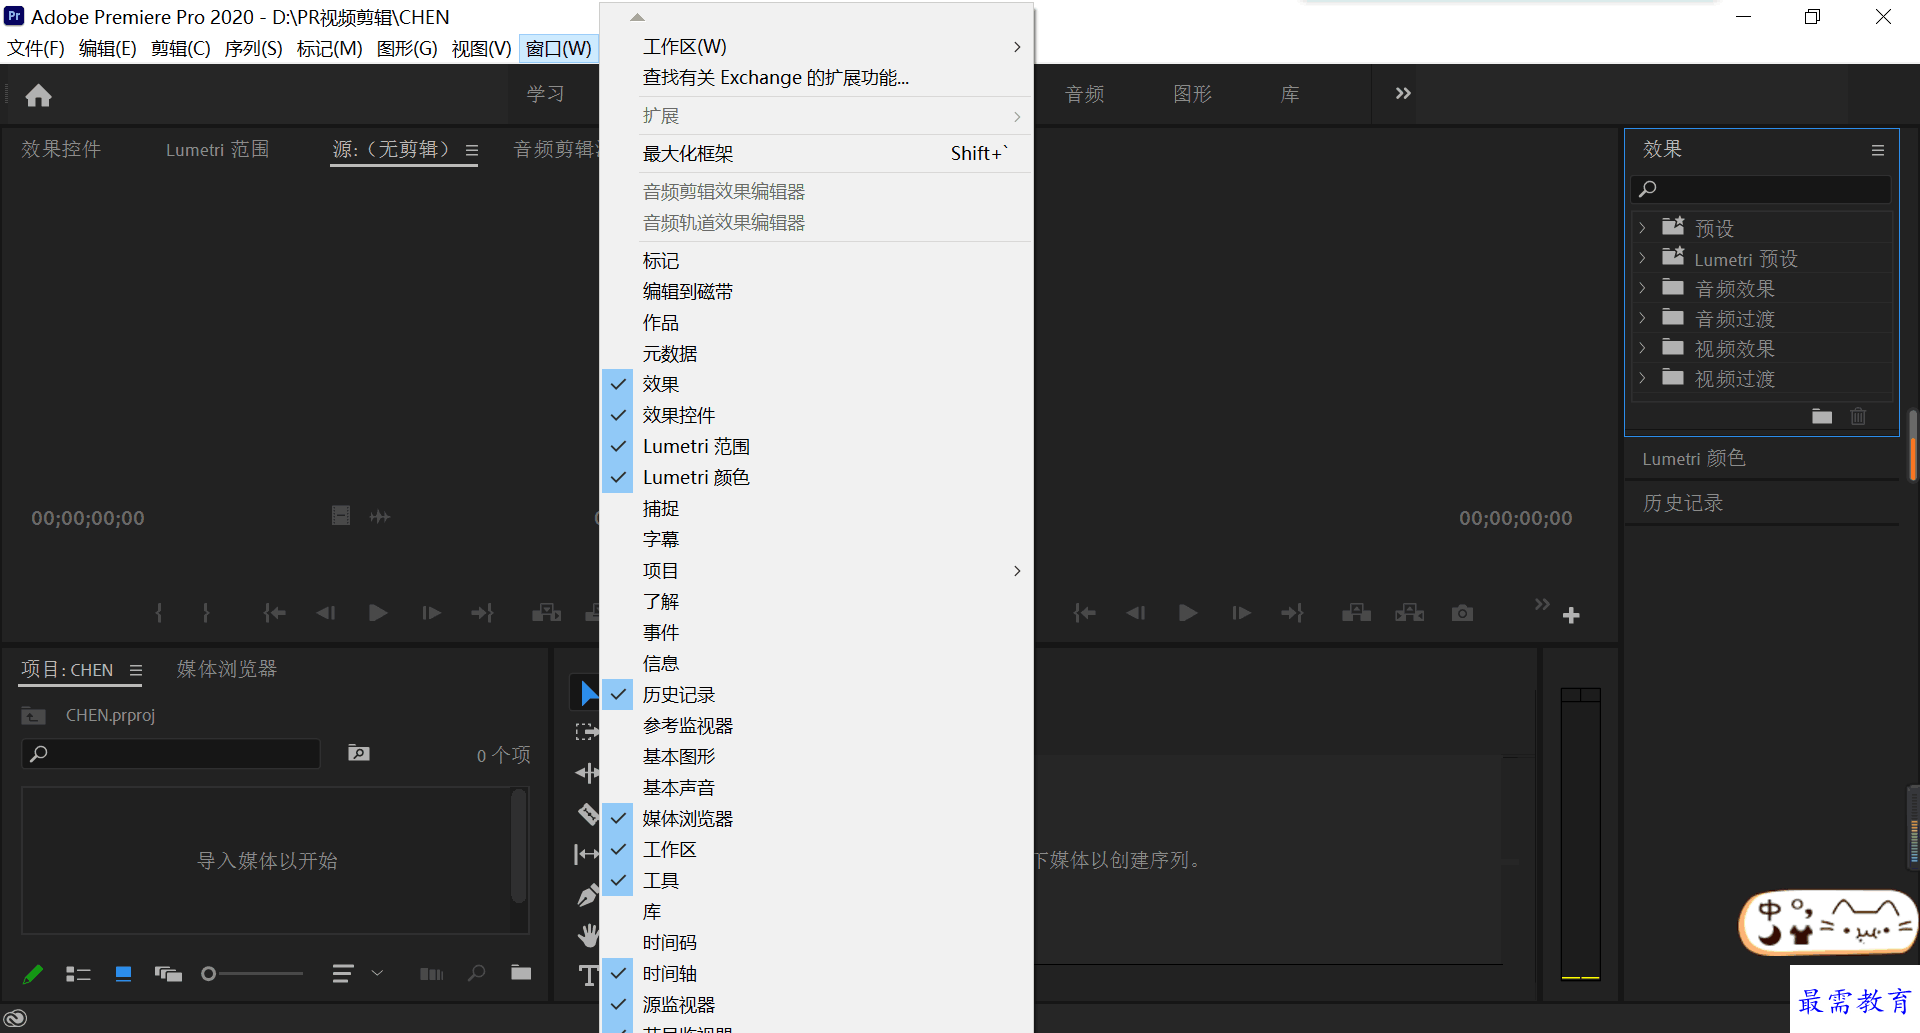Toggle project writable pencil icon
The image size is (1920, 1033).
point(33,973)
